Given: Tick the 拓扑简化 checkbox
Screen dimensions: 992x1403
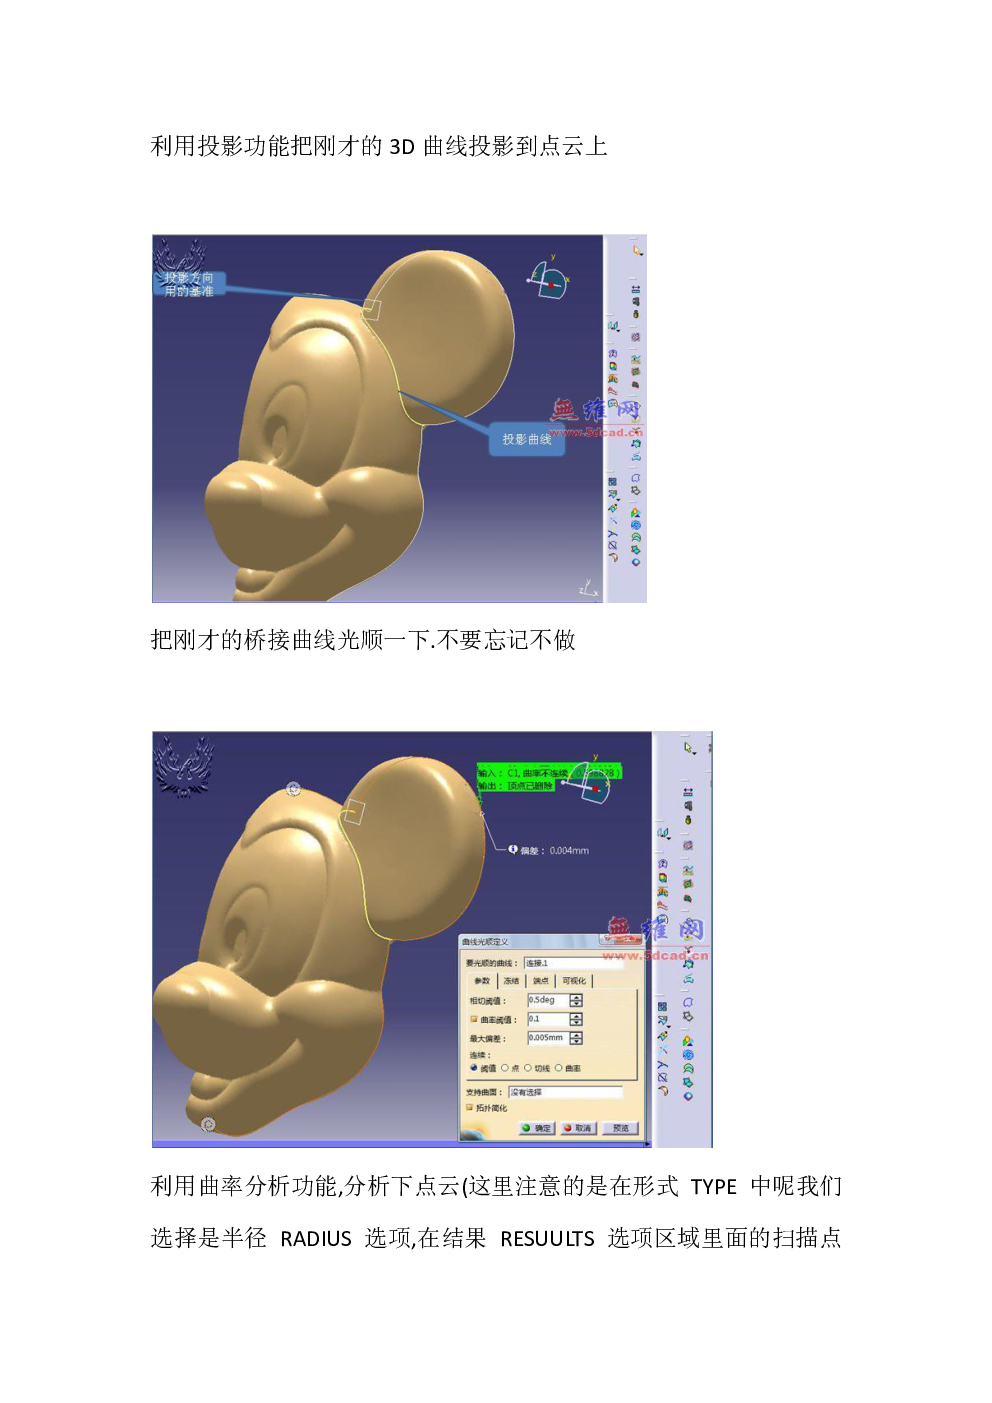Looking at the screenshot, I should coord(469,1107).
